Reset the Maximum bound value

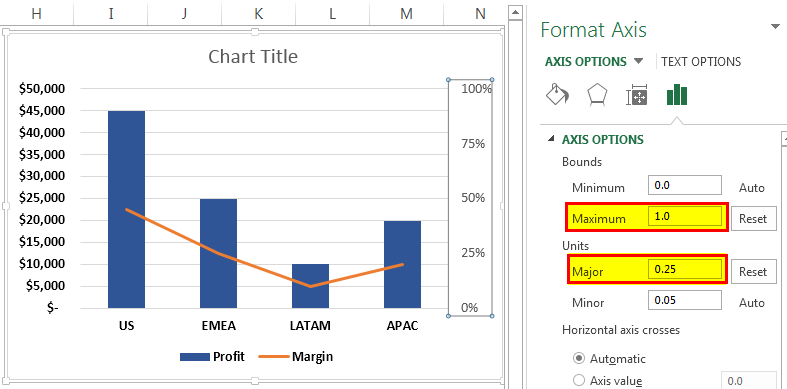coord(753,218)
